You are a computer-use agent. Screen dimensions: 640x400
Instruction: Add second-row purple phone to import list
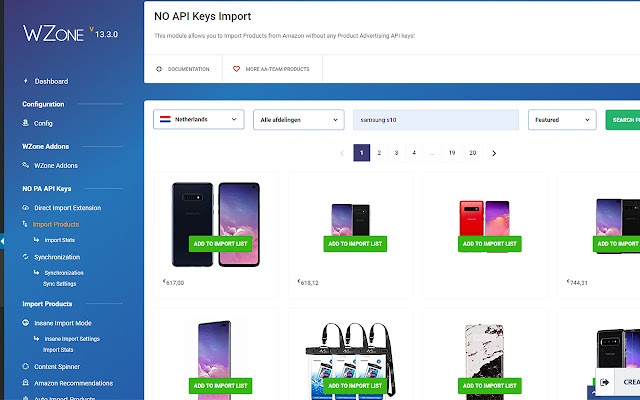(x=220, y=386)
